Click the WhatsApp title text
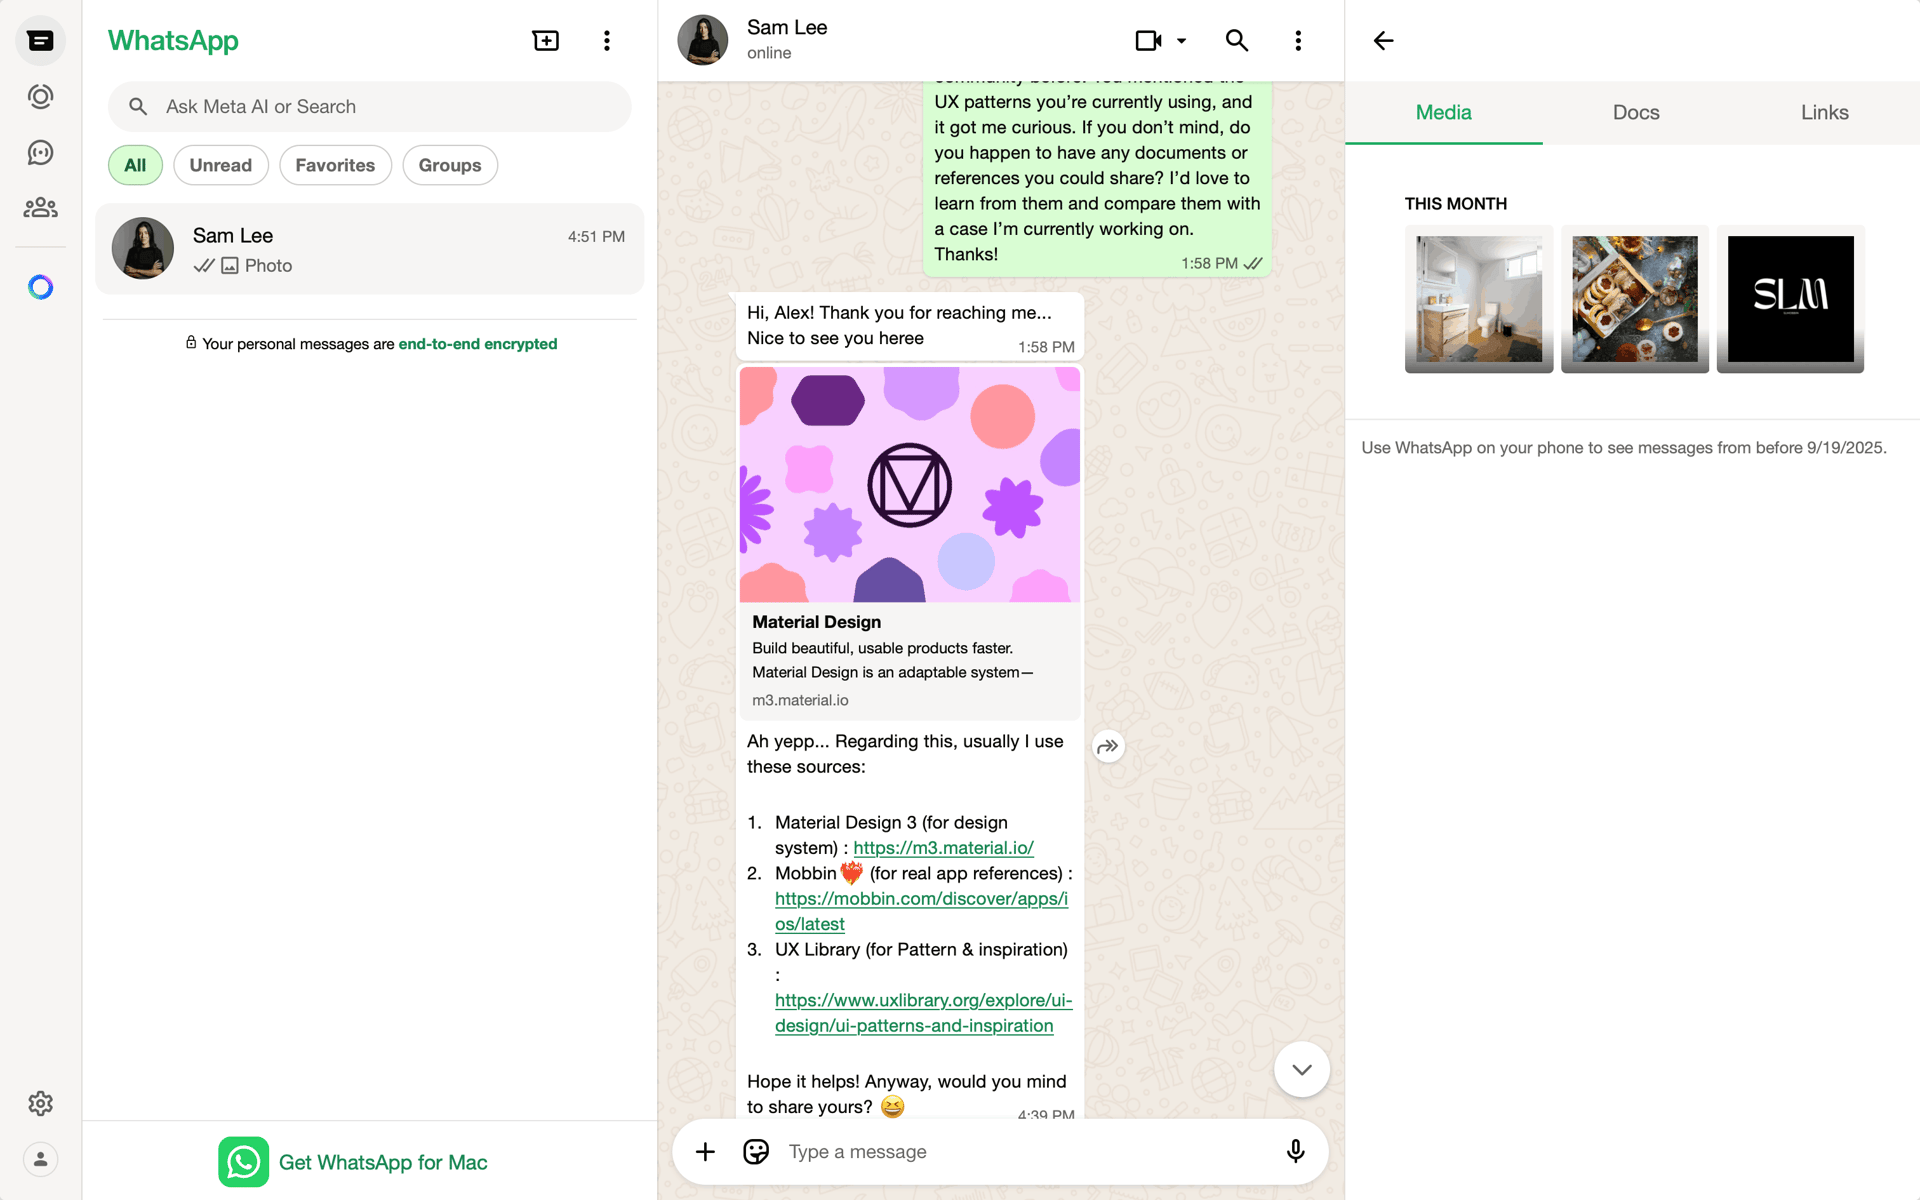1920x1200 pixels. click(173, 41)
